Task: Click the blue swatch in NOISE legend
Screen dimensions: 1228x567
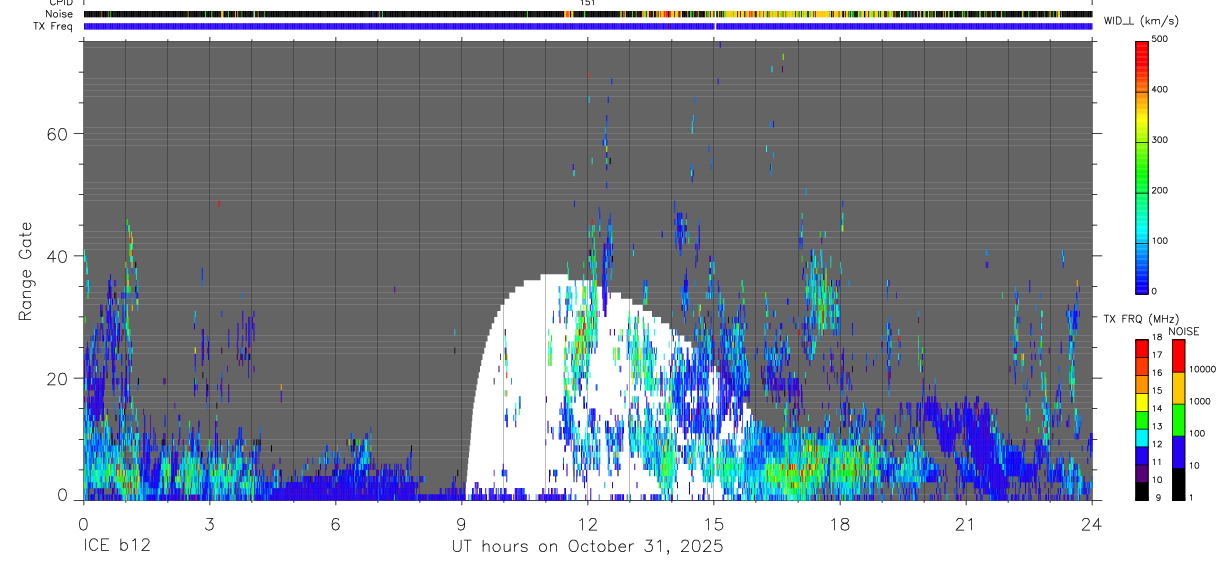Action: [x=1177, y=452]
